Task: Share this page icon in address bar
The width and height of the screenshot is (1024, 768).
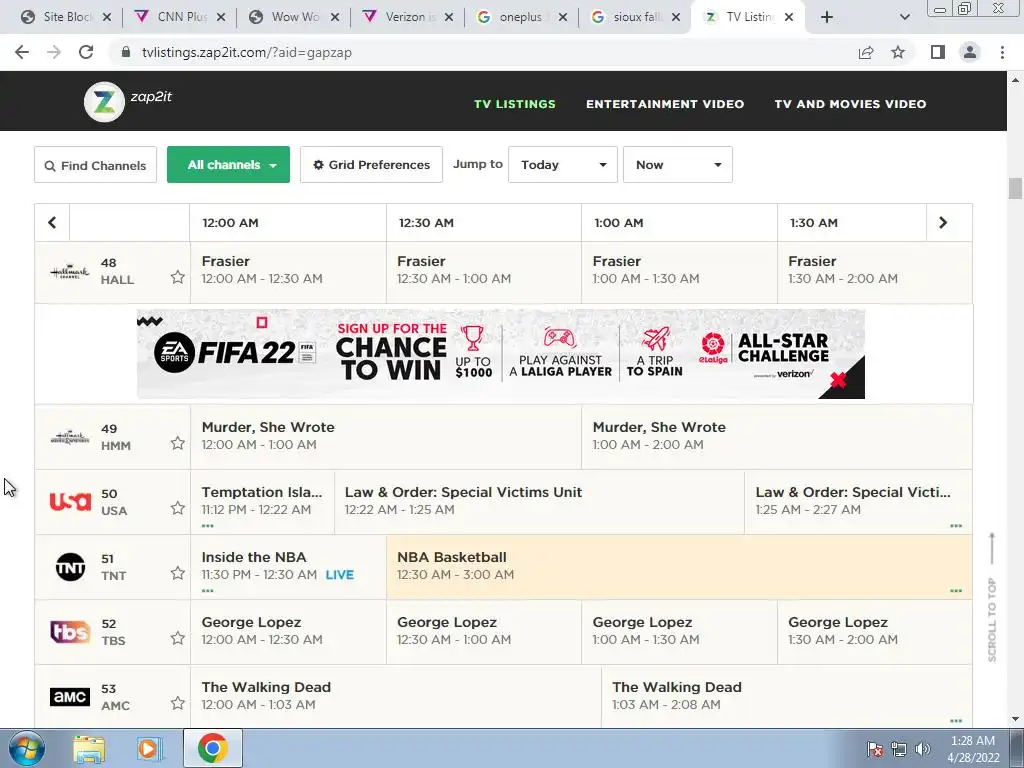Action: [866, 52]
